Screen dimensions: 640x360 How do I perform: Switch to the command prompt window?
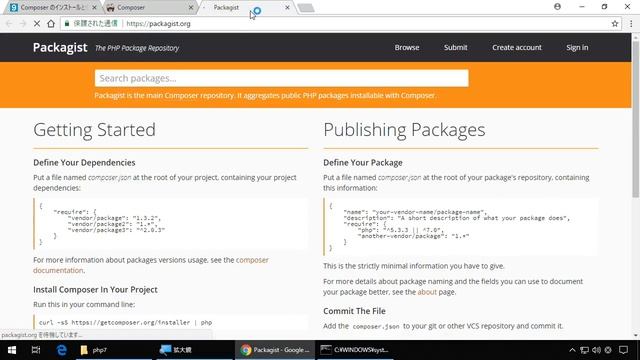coord(354,350)
